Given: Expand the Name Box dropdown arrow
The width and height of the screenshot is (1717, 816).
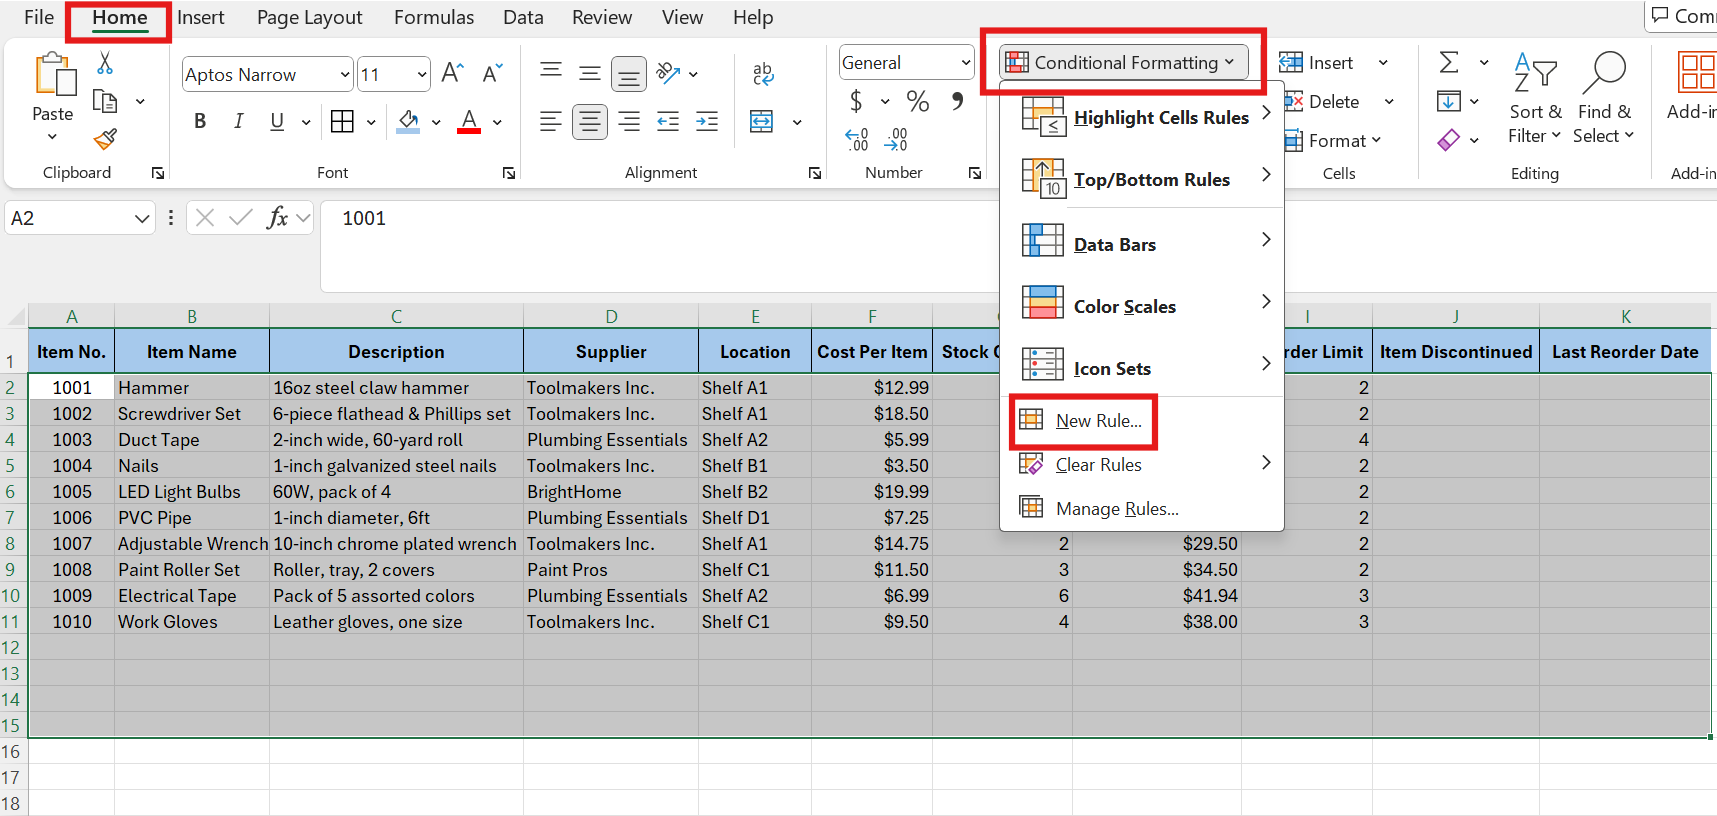Looking at the screenshot, I should [142, 218].
